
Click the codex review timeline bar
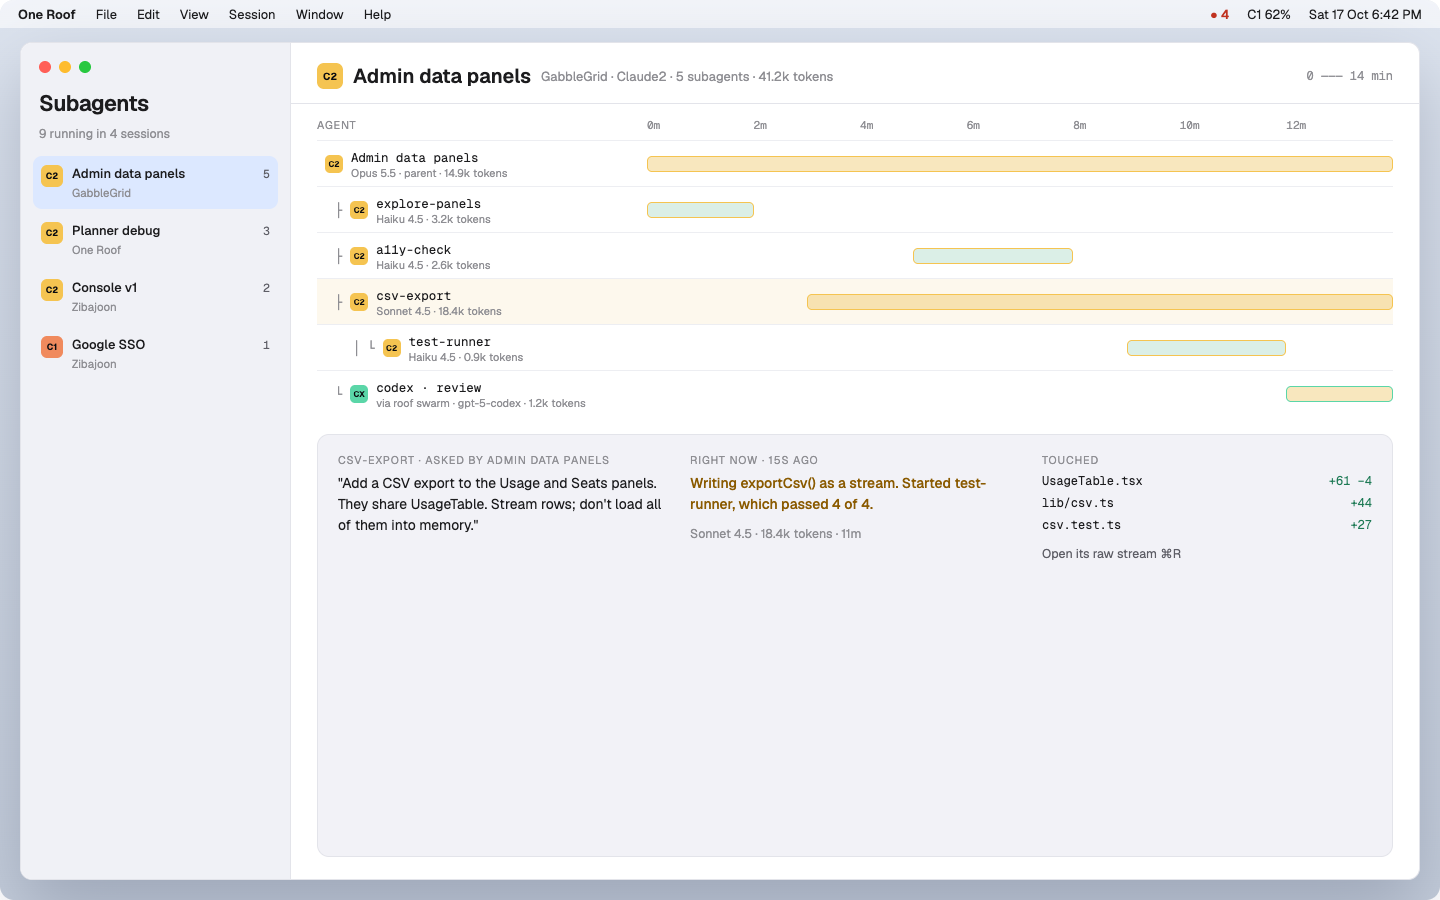[1339, 394]
